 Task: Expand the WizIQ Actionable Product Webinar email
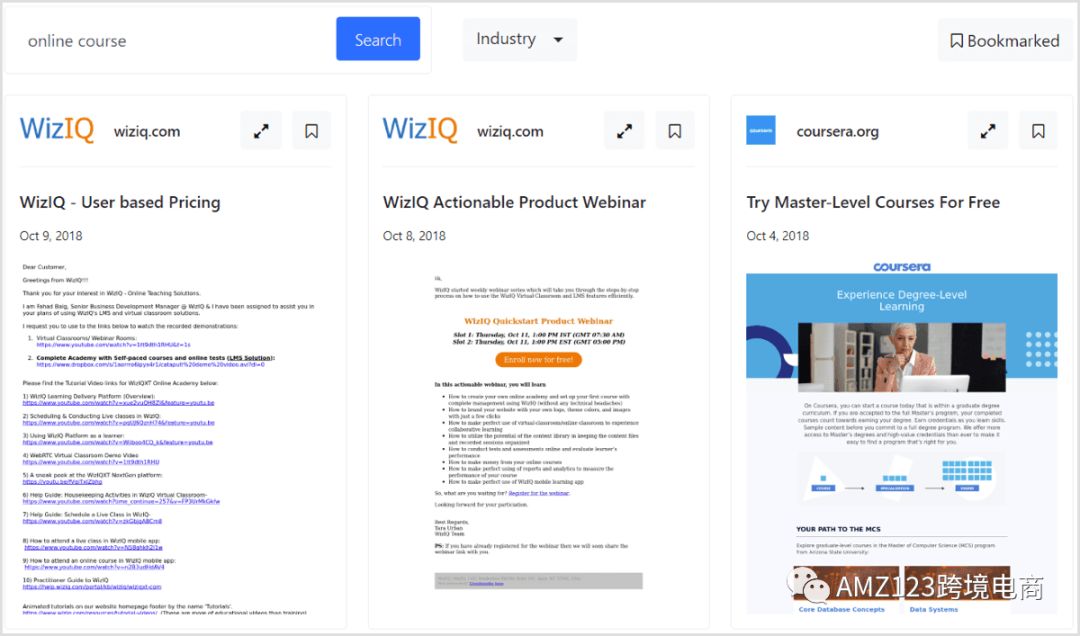(x=624, y=131)
